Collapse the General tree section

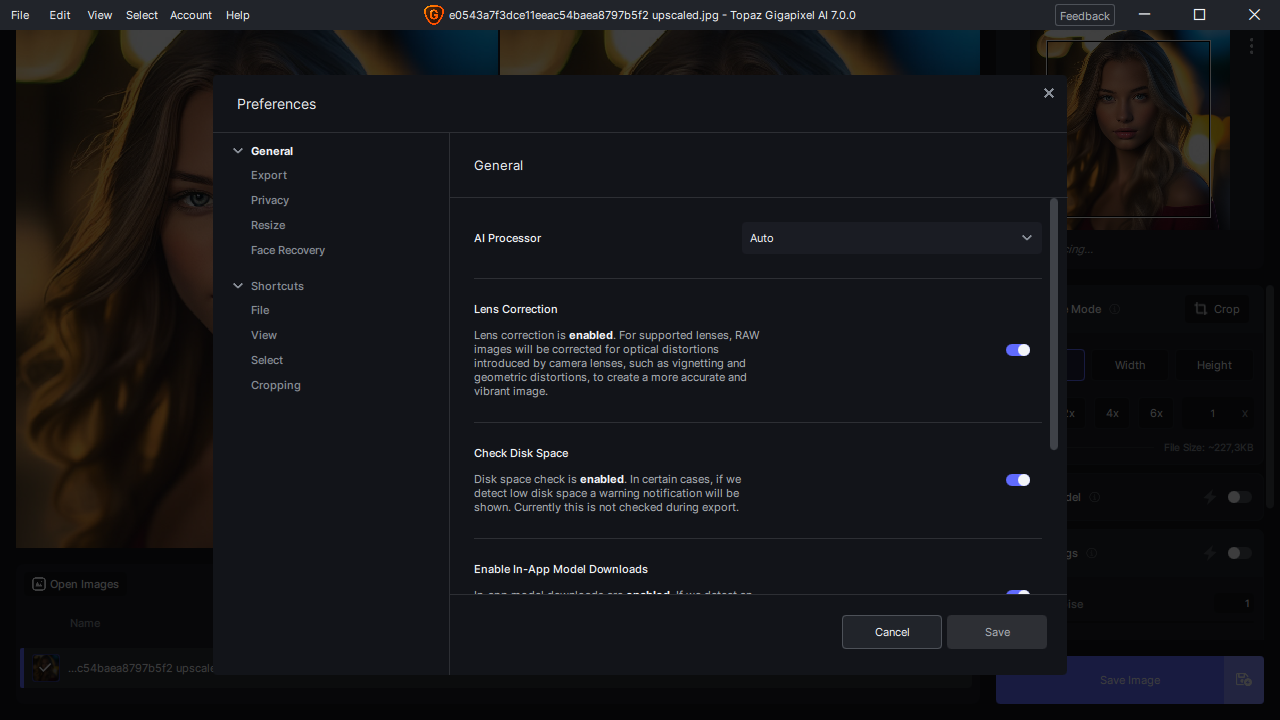coord(238,151)
